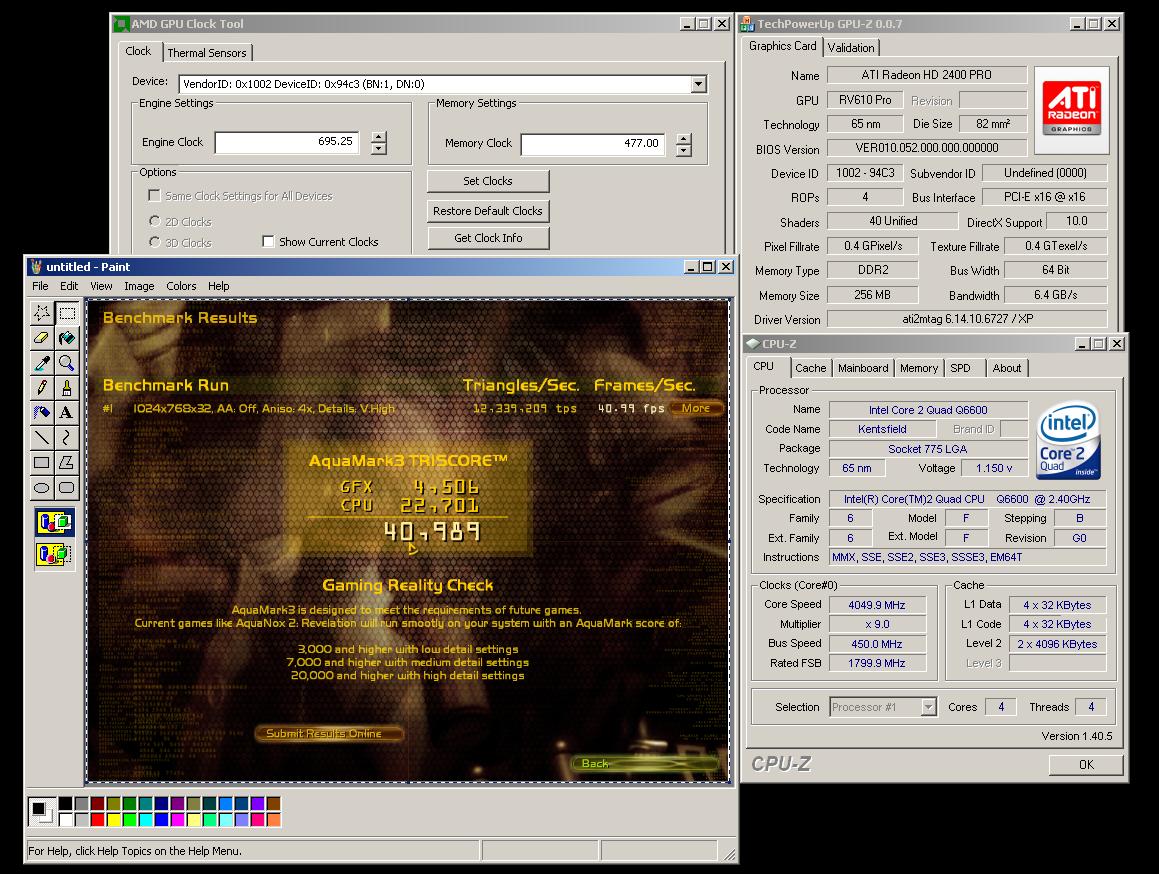Open the File menu in Paint

(40, 286)
